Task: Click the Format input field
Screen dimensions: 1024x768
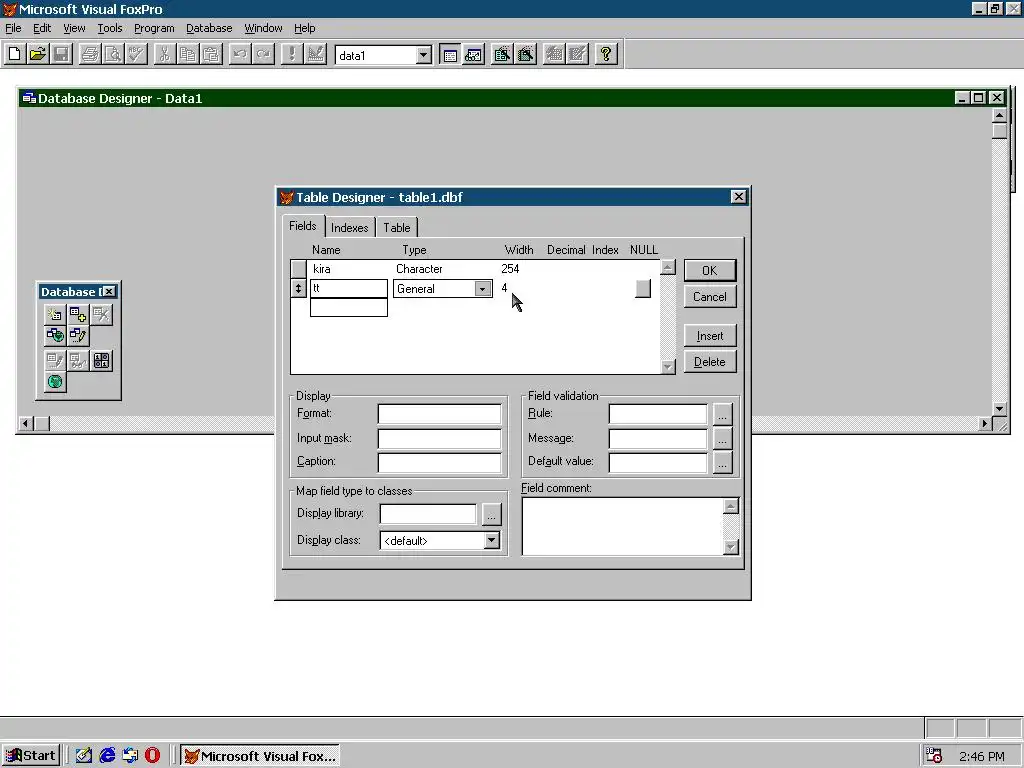Action: click(440, 414)
